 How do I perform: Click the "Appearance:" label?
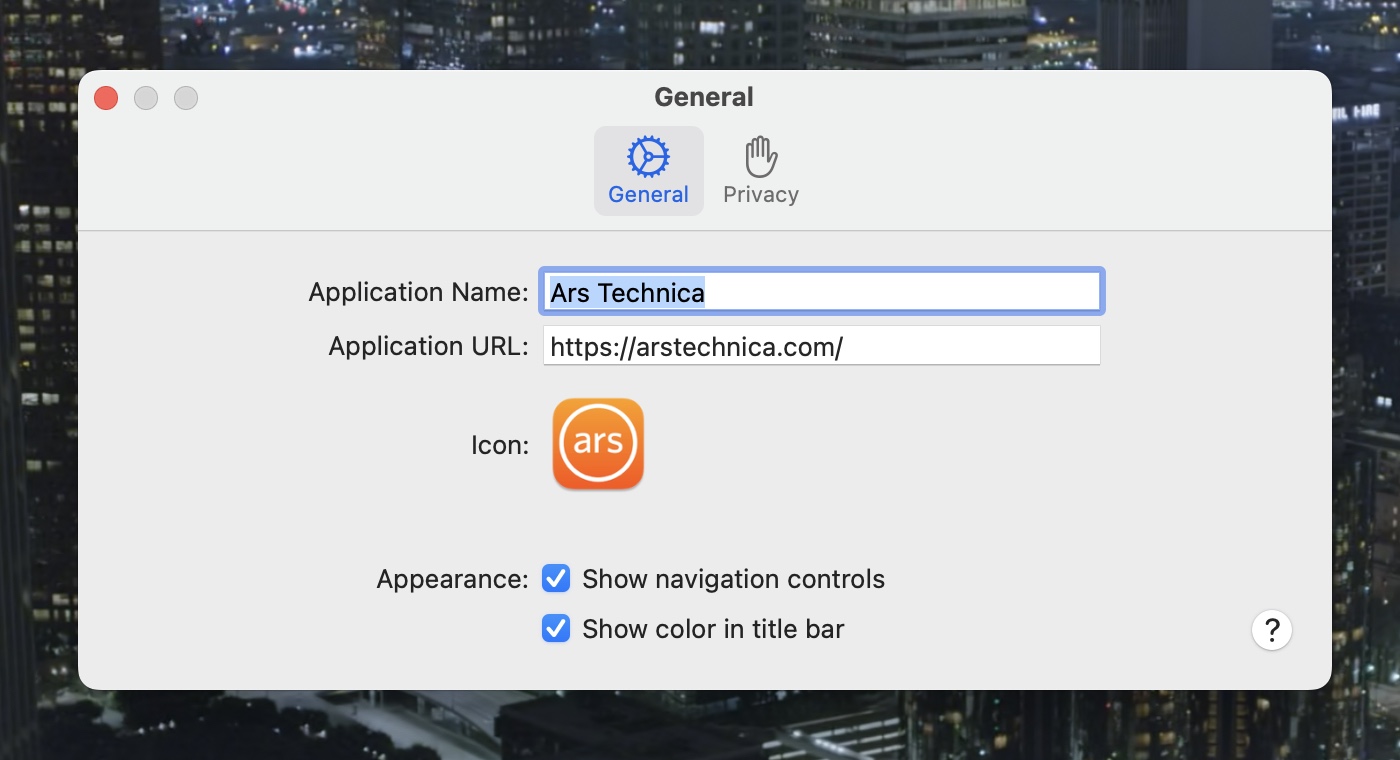(x=452, y=579)
